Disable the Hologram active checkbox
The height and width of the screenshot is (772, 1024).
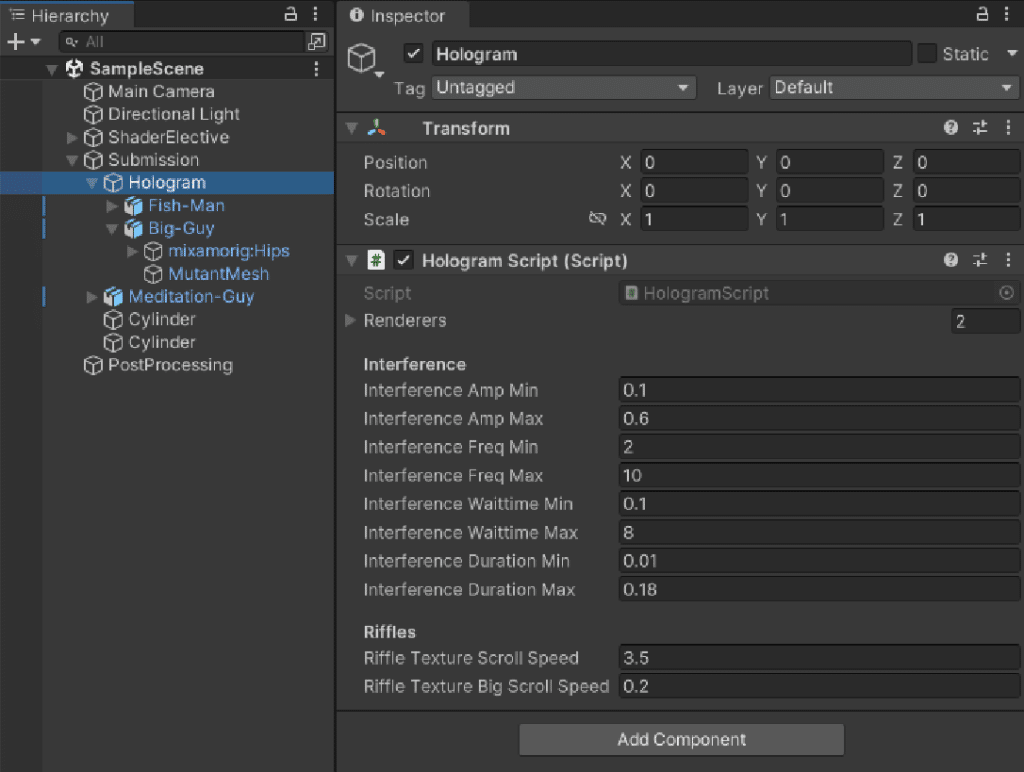(x=414, y=54)
